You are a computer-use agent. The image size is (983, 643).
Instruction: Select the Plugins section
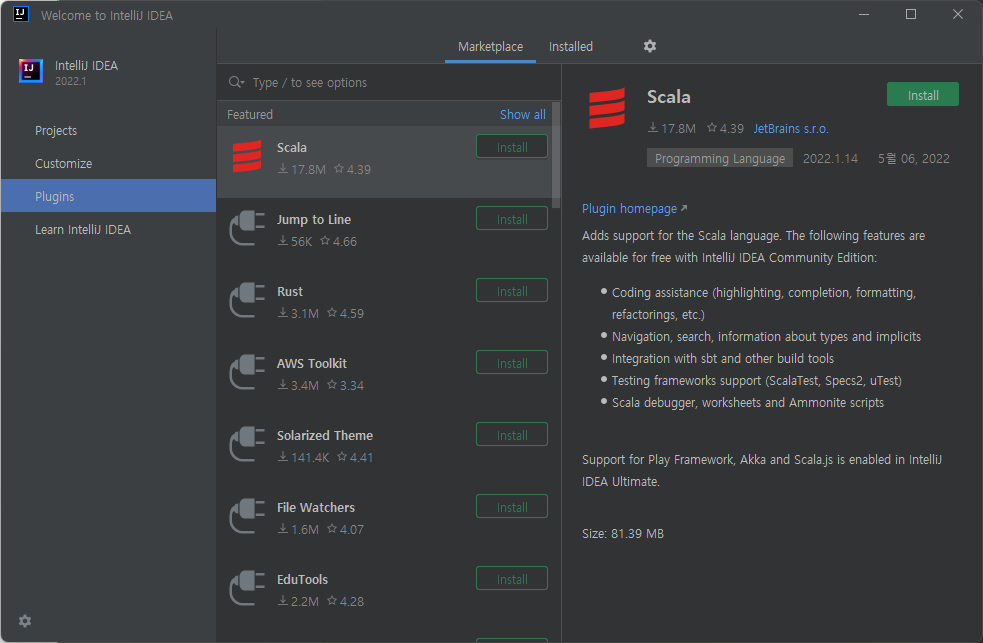pyautogui.click(x=108, y=196)
